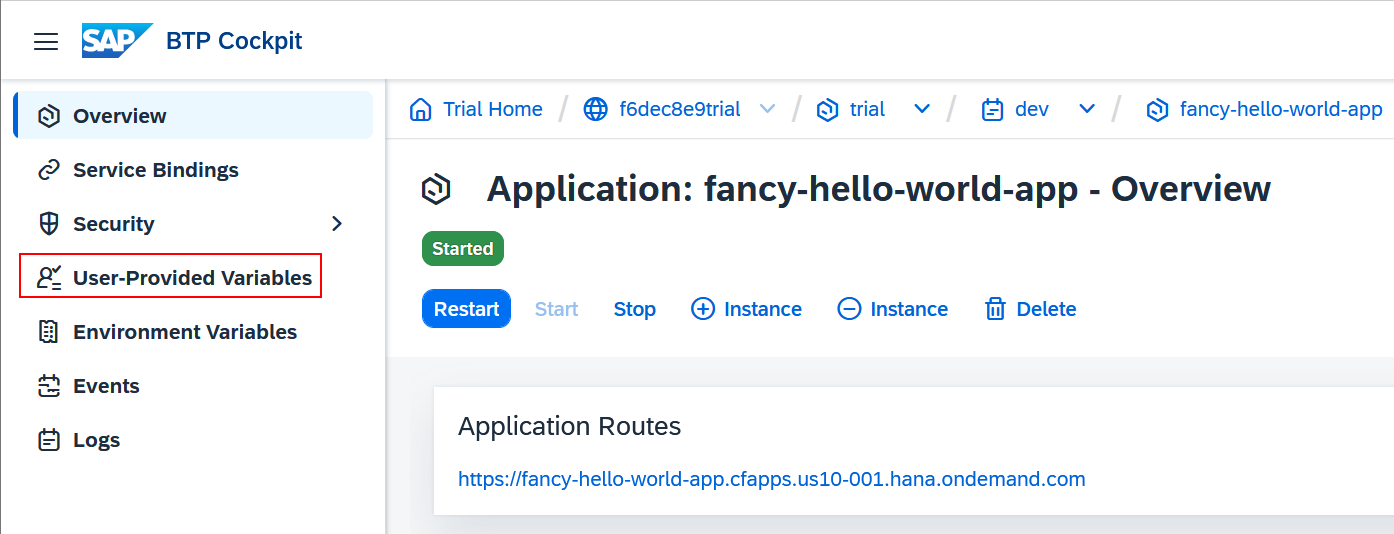Delete the application
Screen dimensions: 1394x534
pos(1030,309)
